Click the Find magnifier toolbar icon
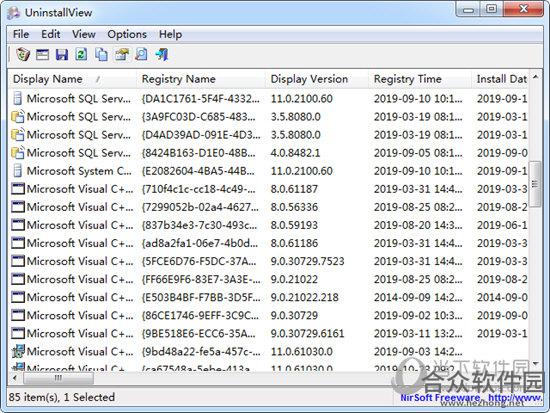 tap(141, 55)
